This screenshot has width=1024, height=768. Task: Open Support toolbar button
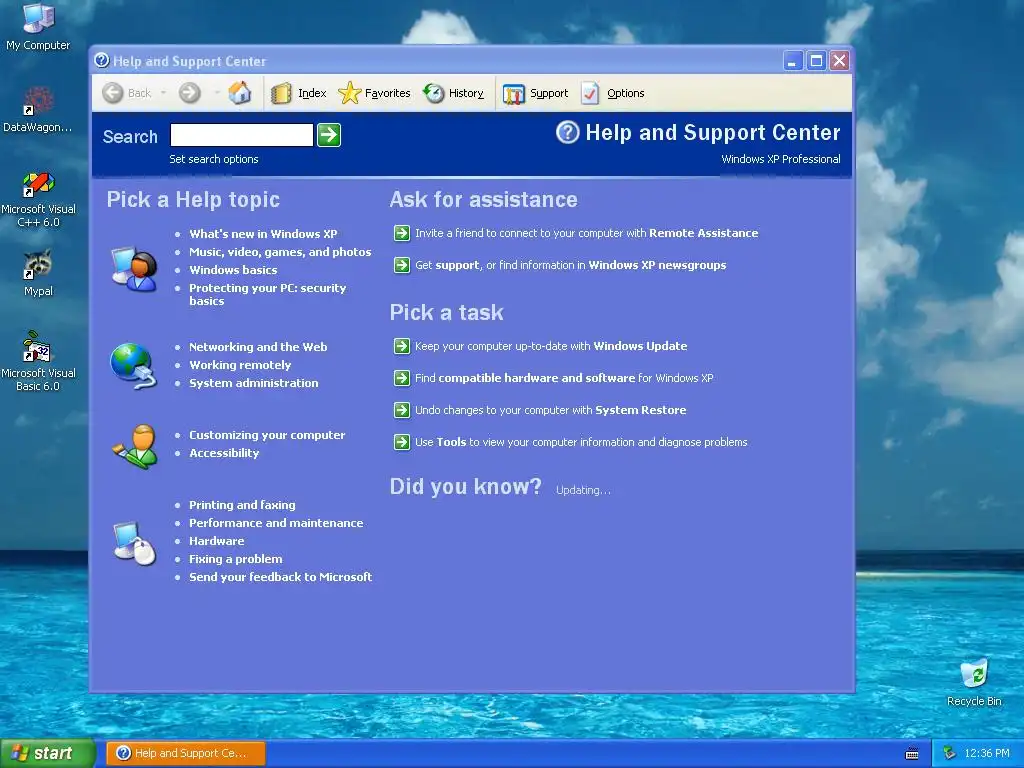[x=536, y=93]
